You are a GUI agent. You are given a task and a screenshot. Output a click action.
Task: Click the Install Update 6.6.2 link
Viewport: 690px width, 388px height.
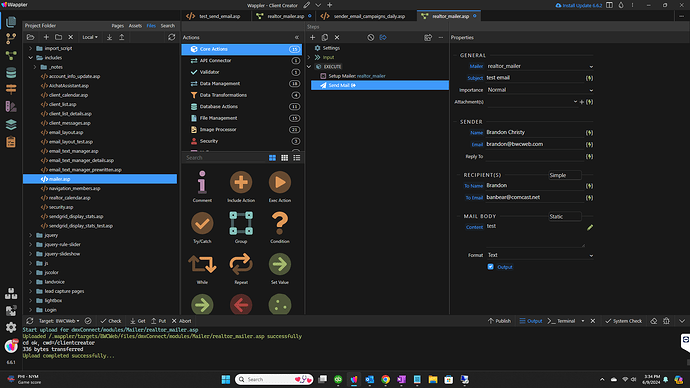tap(579, 5)
